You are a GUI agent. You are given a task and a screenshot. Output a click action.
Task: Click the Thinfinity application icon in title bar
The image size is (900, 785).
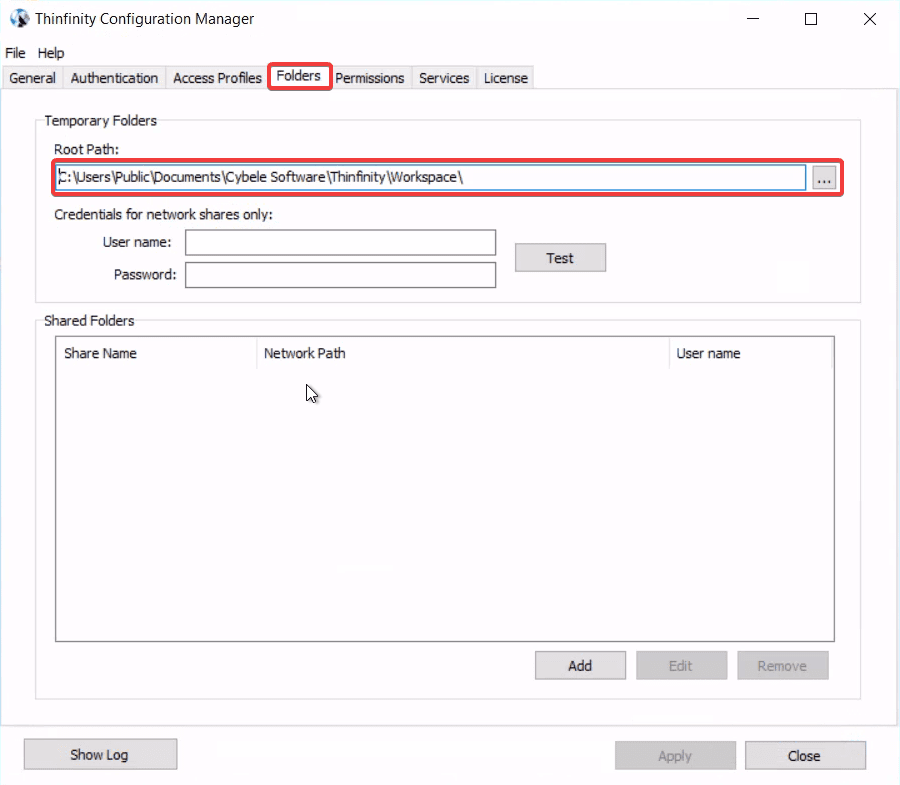tap(18, 18)
